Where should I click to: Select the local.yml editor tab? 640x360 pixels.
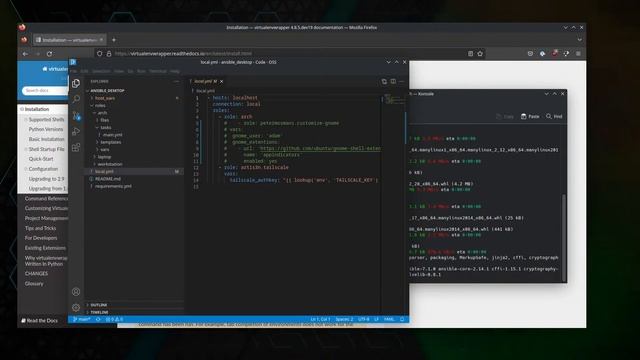point(206,81)
